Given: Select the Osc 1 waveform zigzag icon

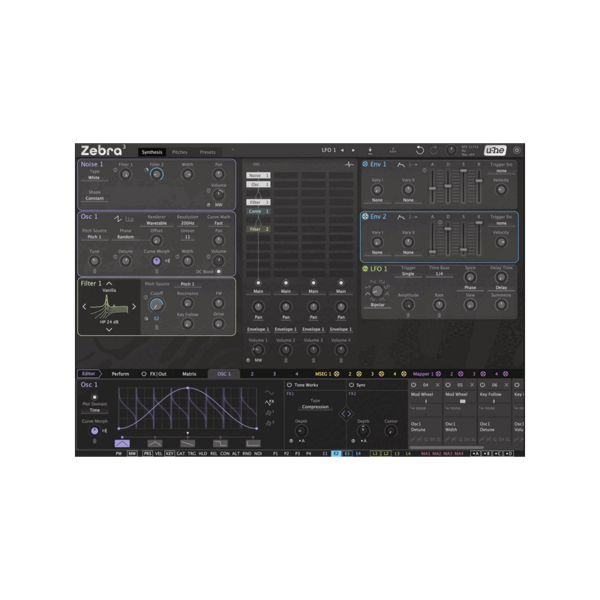Looking at the screenshot, I should click(x=118, y=218).
